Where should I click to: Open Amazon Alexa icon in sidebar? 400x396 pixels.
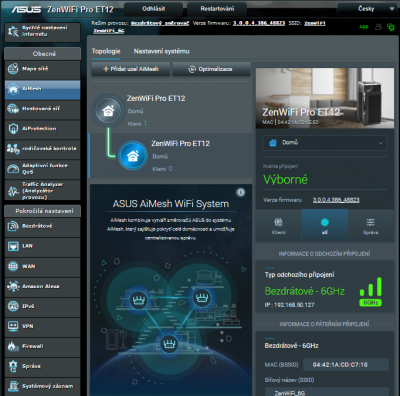coord(13,286)
